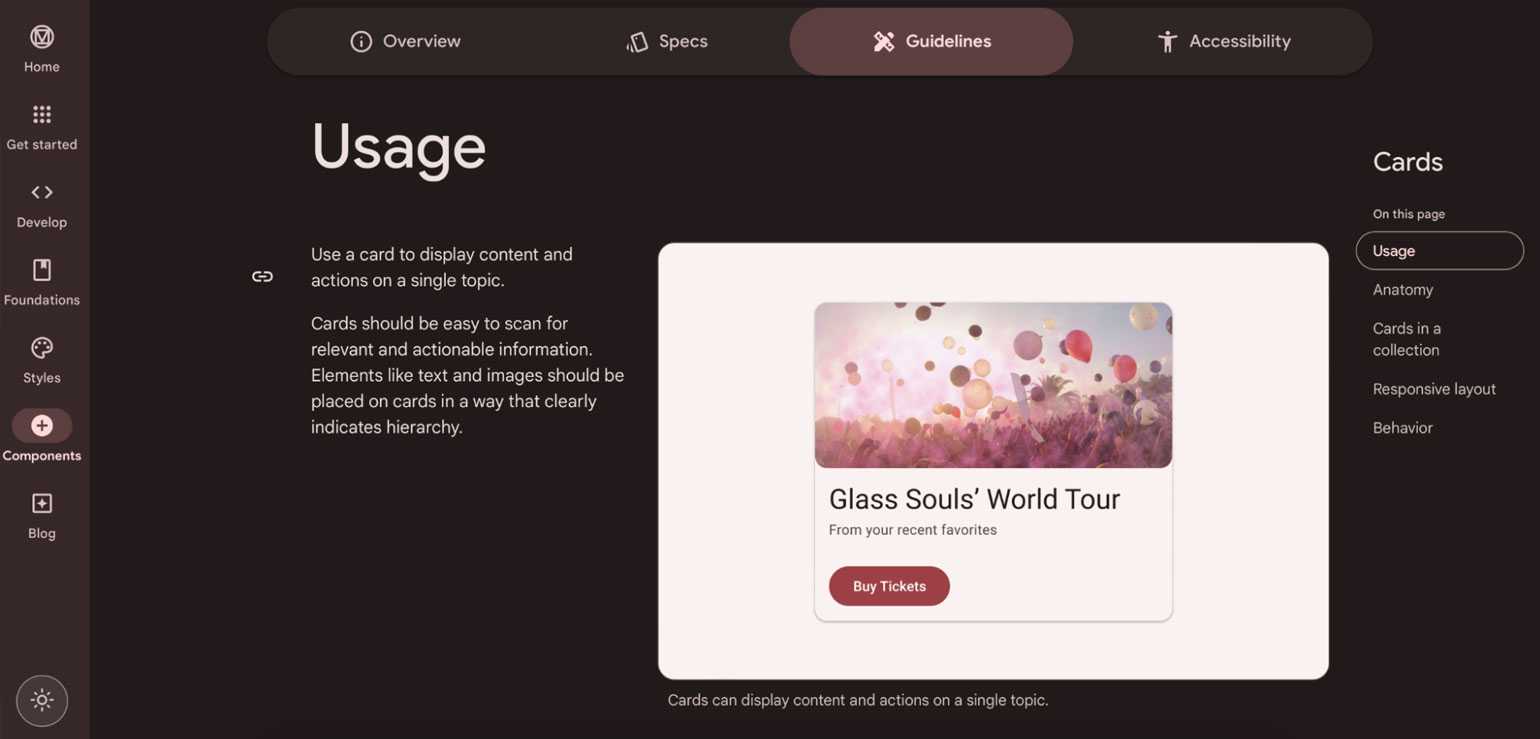Screen dimensions: 1540x739
Task: Open the Accessibility tab
Action: click(1223, 42)
